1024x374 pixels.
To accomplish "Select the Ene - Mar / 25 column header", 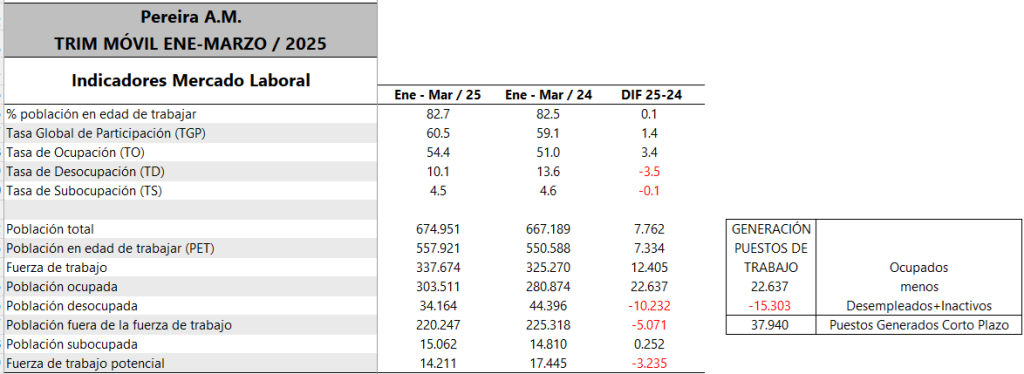I will pos(438,95).
